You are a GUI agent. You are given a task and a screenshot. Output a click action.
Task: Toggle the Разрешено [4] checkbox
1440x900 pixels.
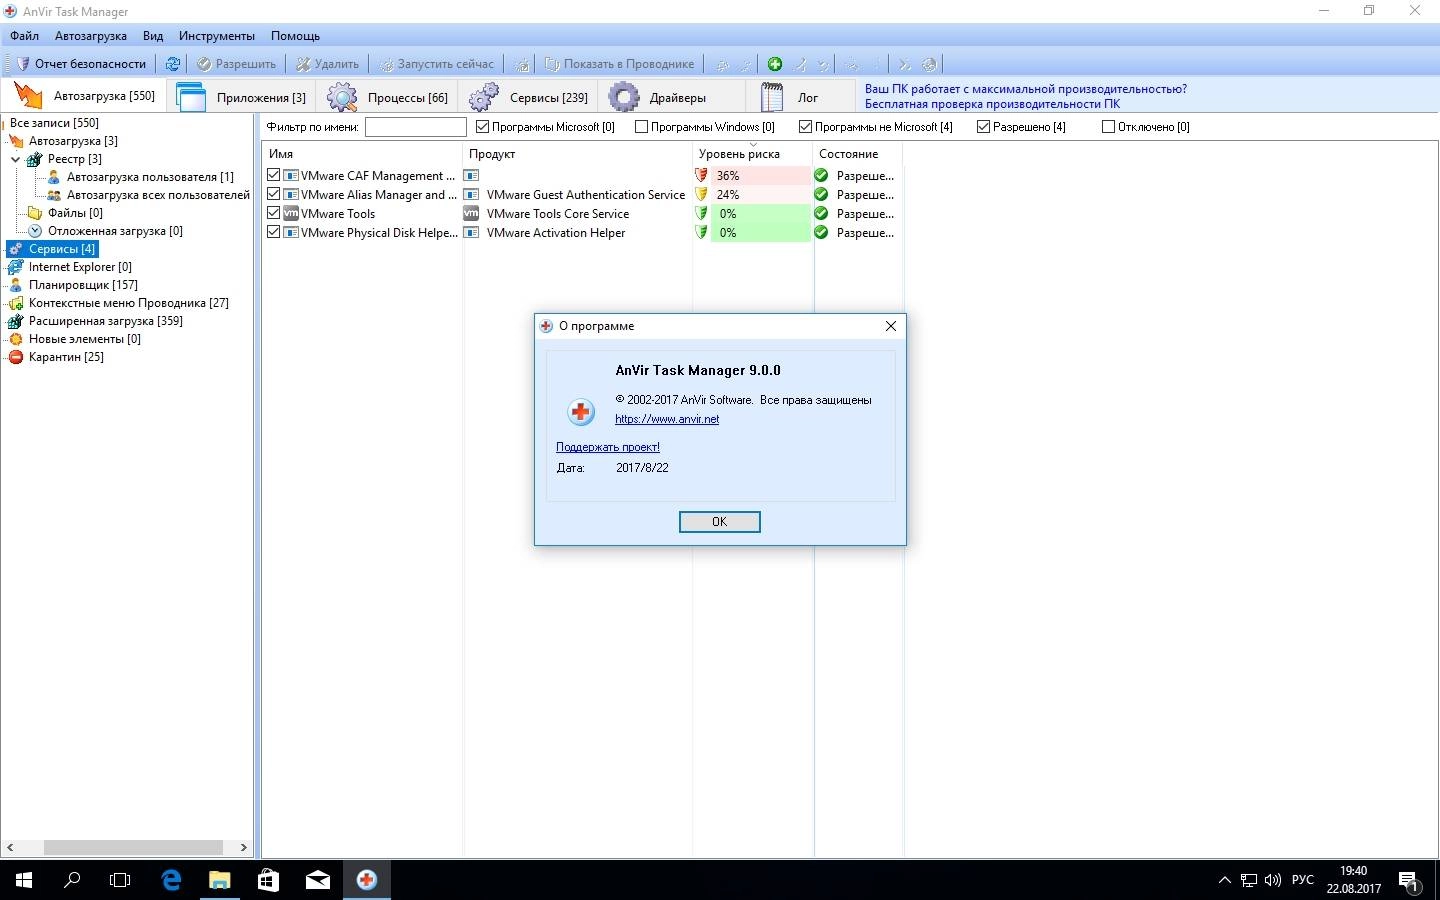[983, 127]
